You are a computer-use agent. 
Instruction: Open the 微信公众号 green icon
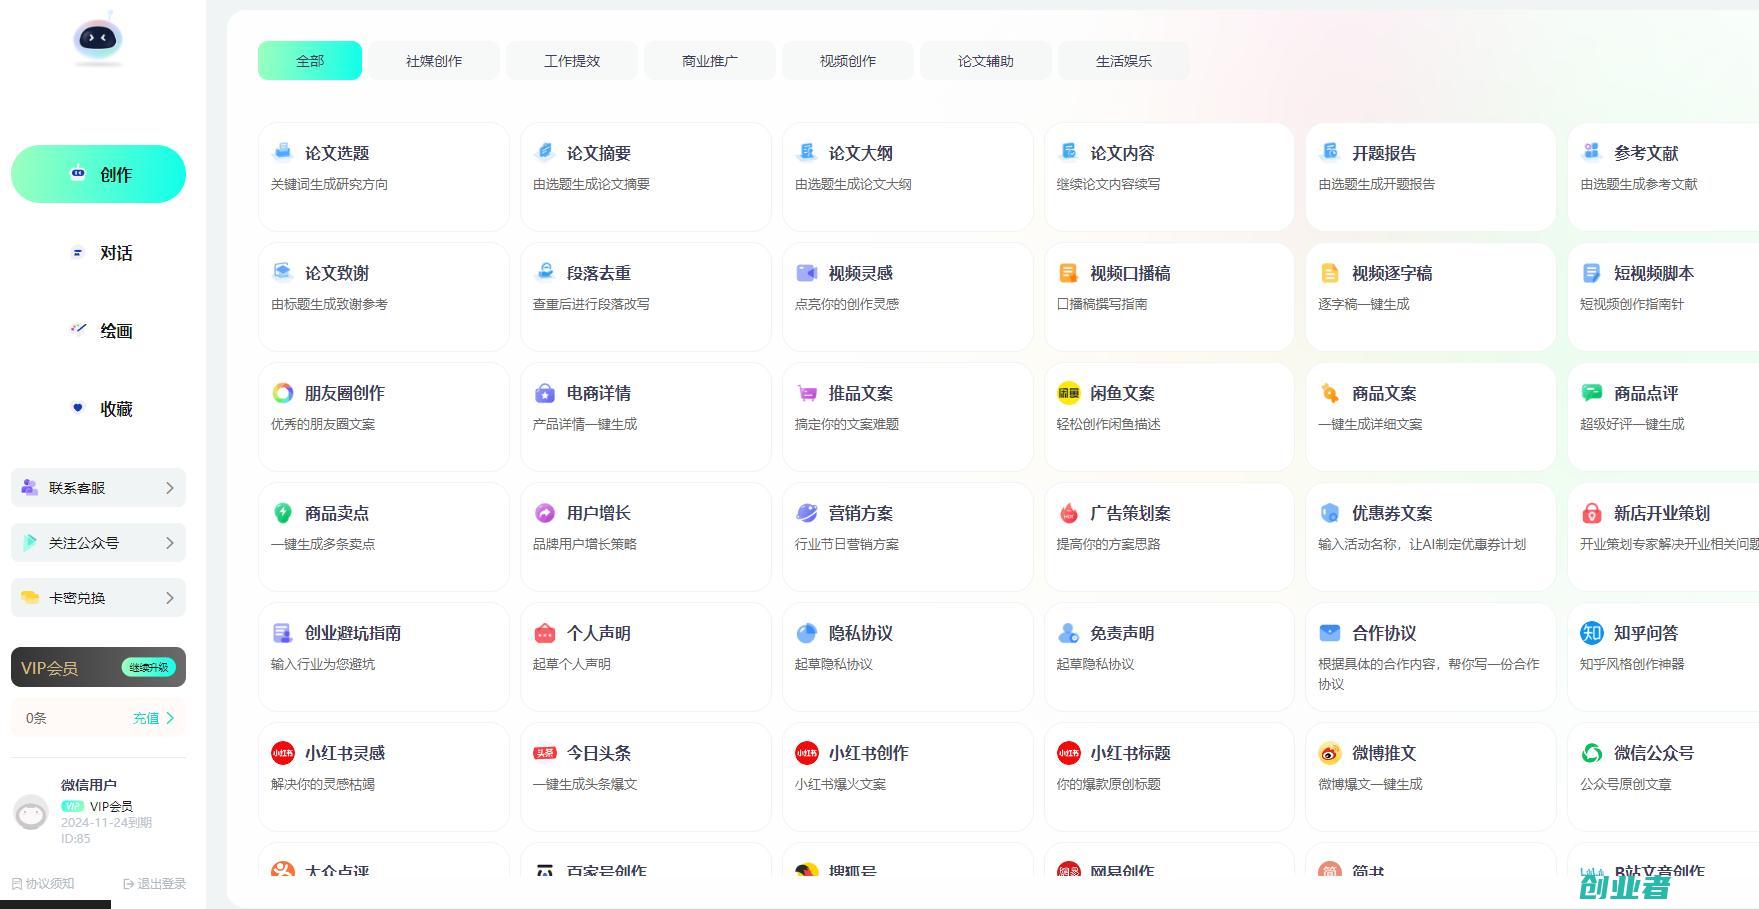pyautogui.click(x=1591, y=753)
